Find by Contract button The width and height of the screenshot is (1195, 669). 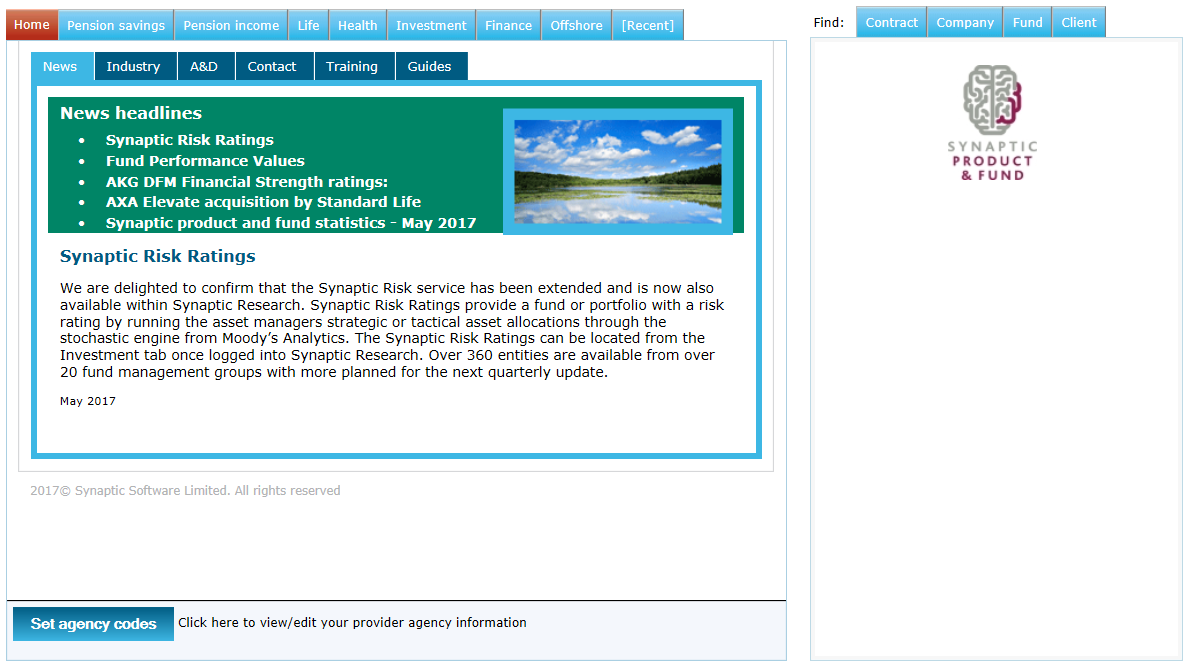(892, 22)
